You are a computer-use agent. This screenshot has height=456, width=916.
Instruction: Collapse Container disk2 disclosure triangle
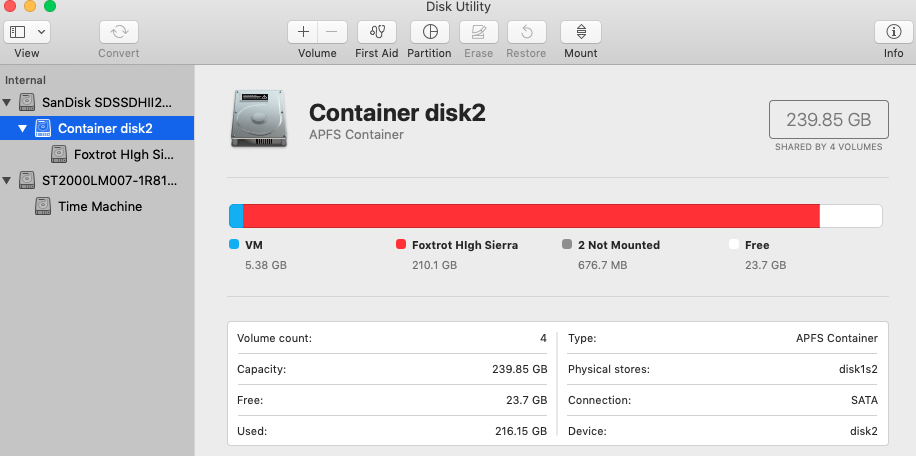pyautogui.click(x=23, y=128)
